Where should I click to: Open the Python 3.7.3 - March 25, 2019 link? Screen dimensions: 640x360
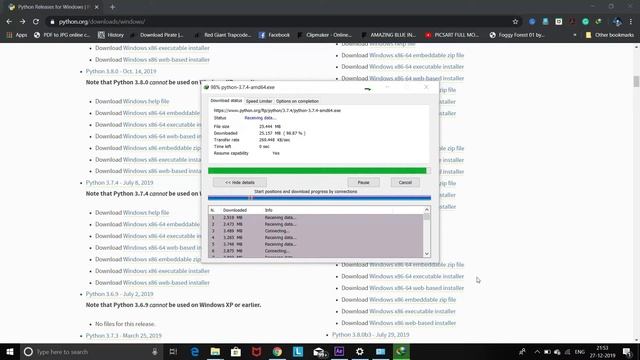tap(123, 336)
